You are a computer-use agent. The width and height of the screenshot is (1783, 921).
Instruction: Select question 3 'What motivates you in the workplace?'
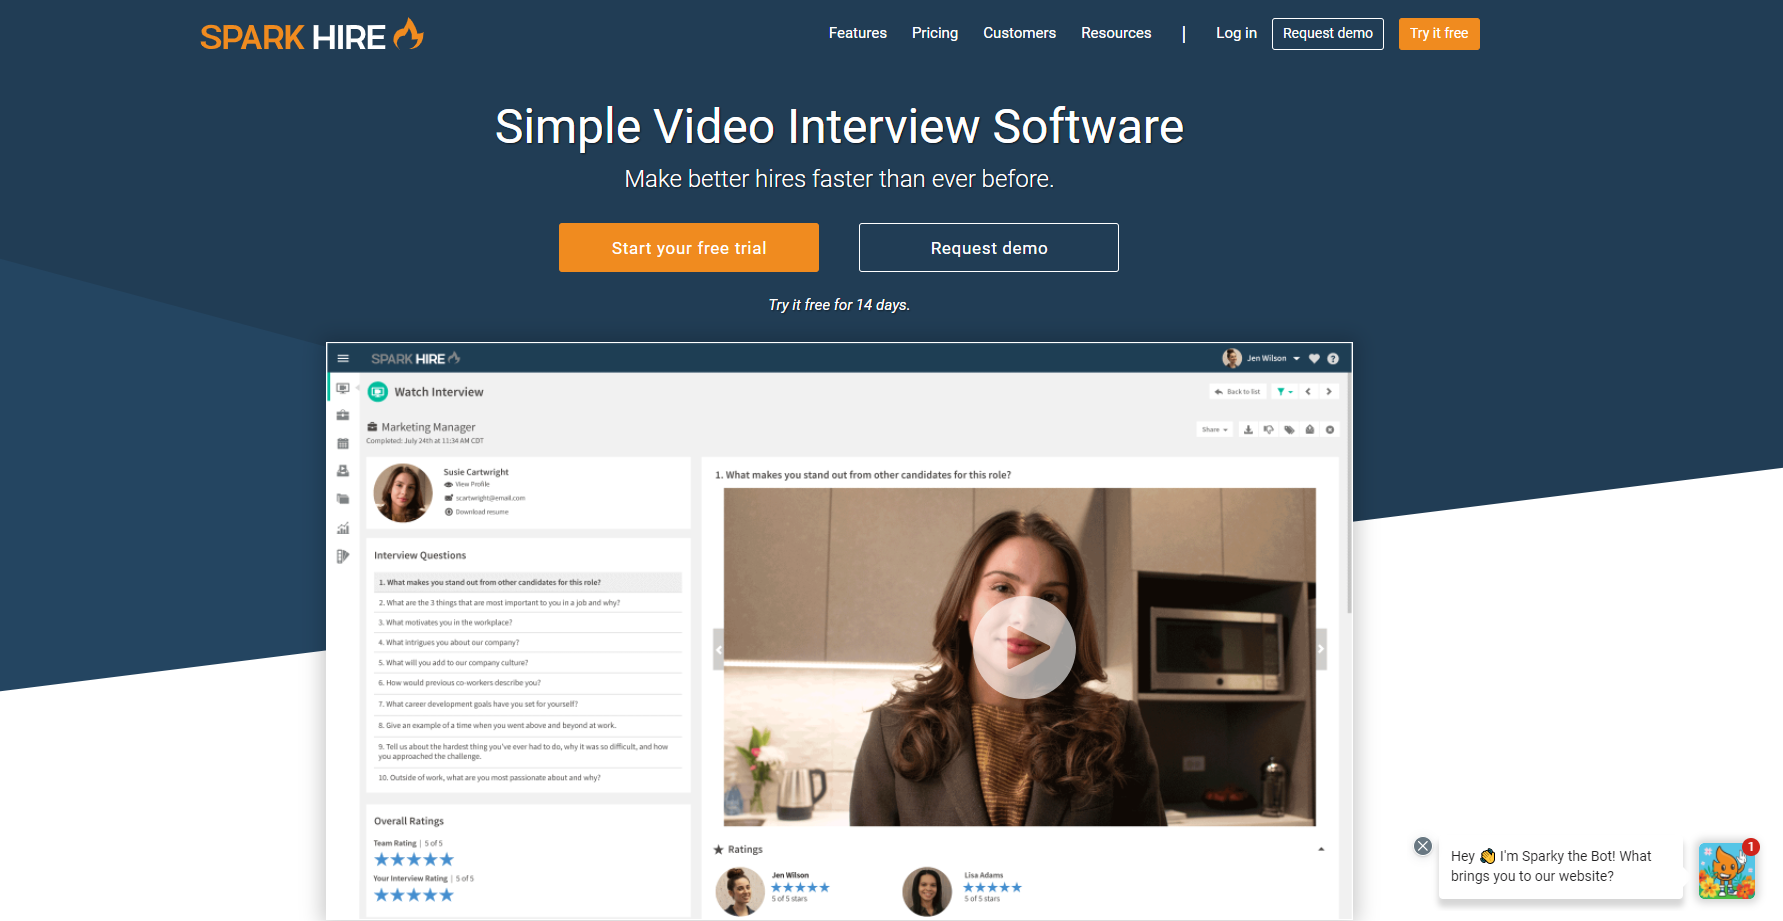528,622
